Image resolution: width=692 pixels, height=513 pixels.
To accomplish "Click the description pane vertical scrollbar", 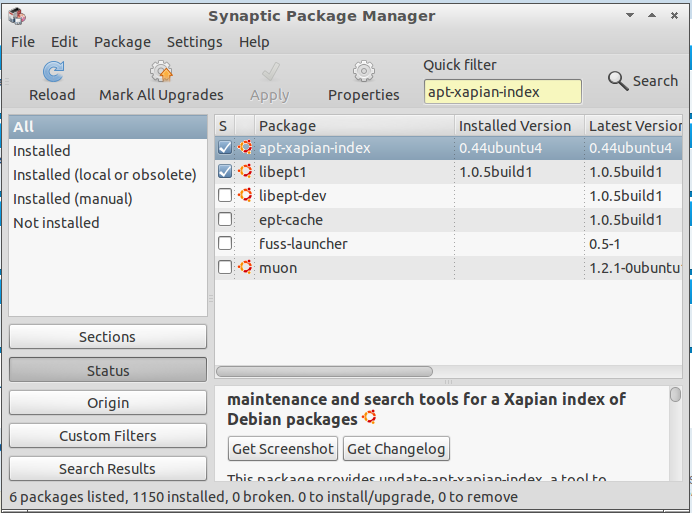I will 675,394.
